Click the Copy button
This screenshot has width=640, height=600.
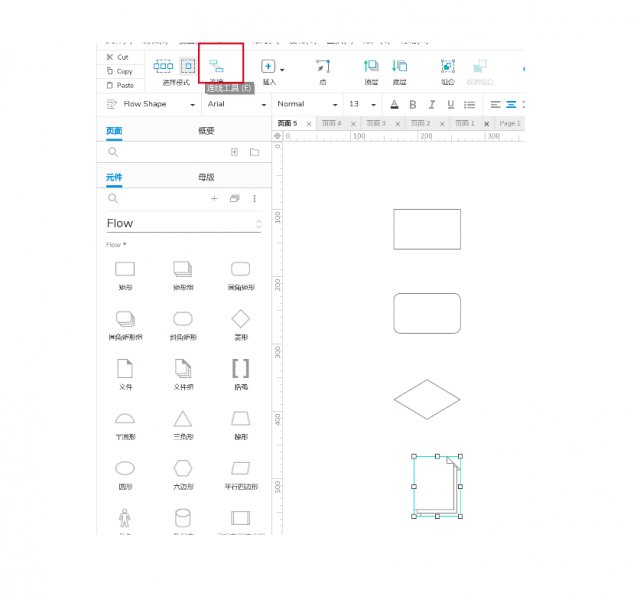coord(120,71)
